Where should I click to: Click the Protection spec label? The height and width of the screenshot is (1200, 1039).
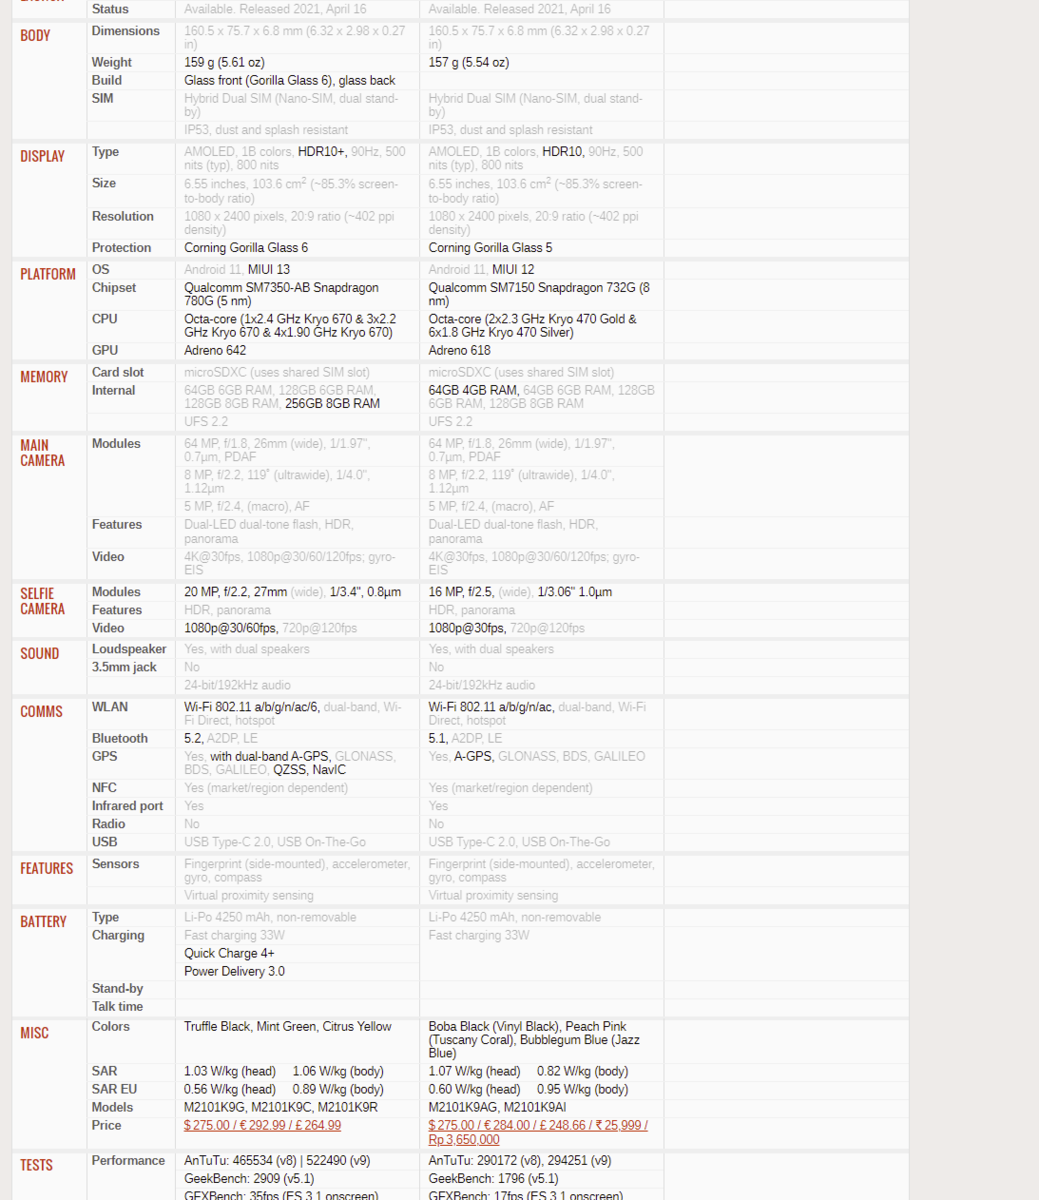[122, 247]
